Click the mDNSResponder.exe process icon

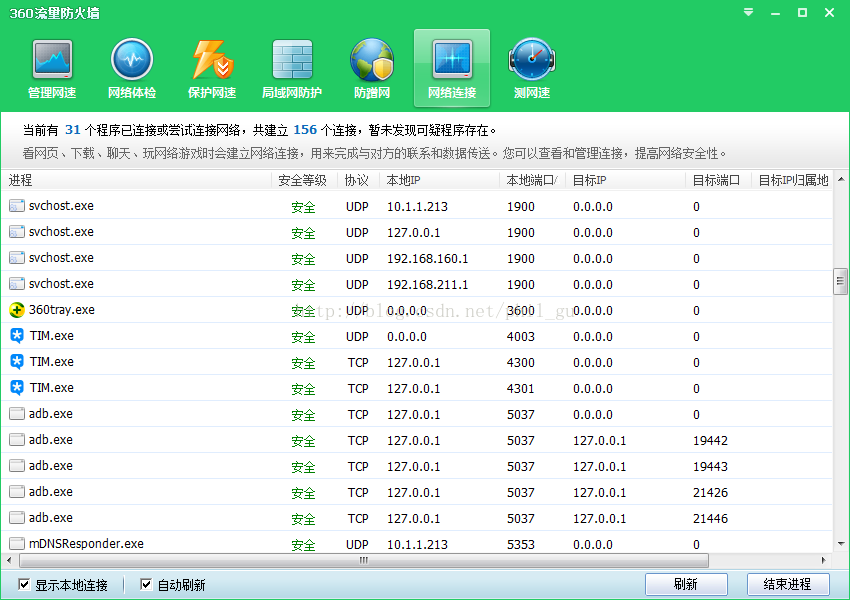pos(17,544)
